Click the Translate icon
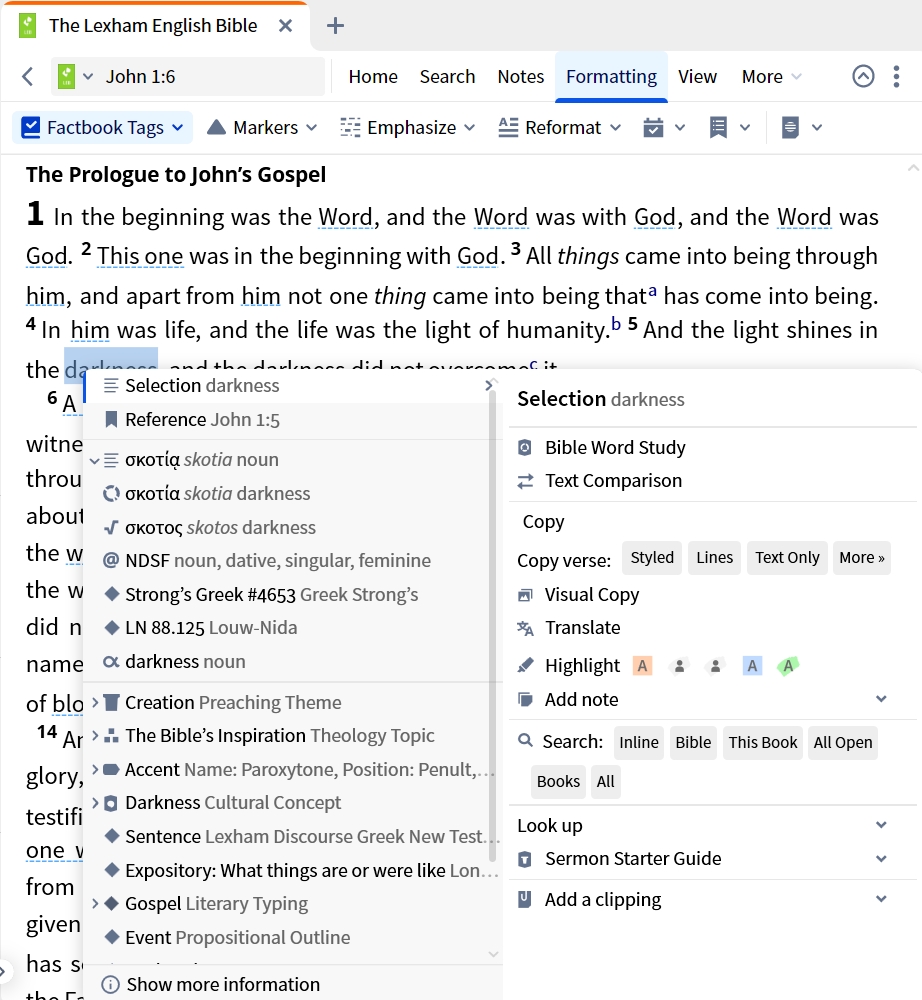Image resolution: width=922 pixels, height=1000 pixels. 525,628
